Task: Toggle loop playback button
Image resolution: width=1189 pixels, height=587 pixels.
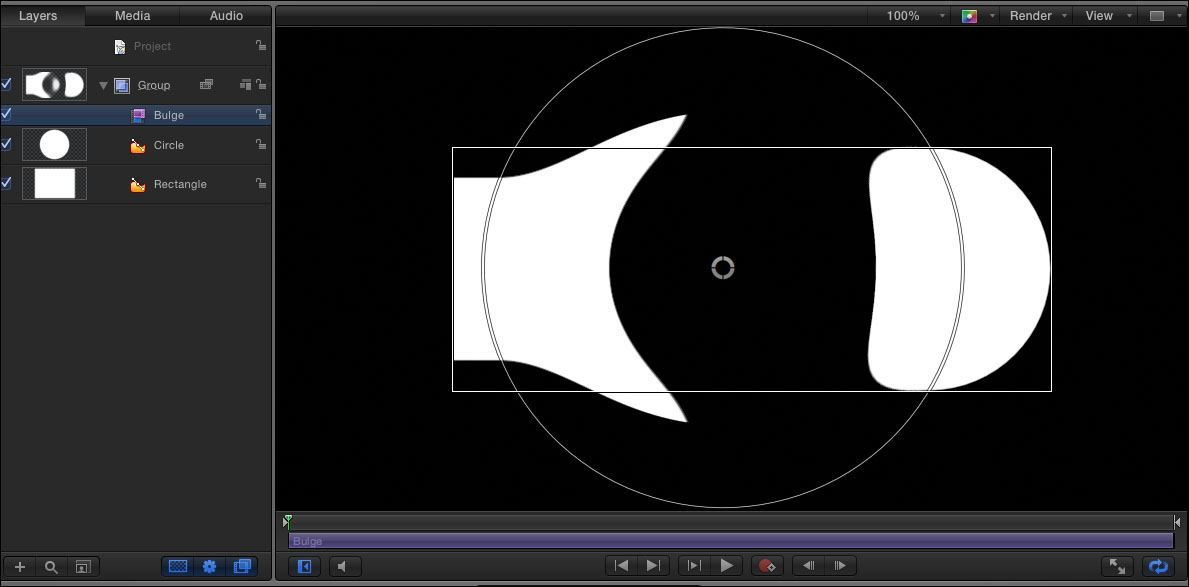Action: click(1158, 566)
